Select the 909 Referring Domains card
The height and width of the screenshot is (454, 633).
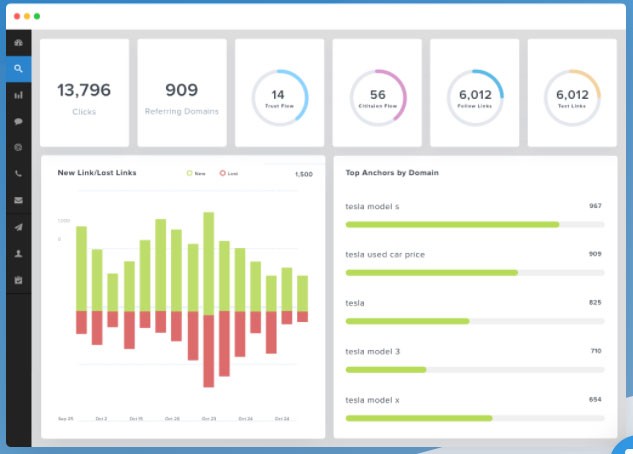182,93
